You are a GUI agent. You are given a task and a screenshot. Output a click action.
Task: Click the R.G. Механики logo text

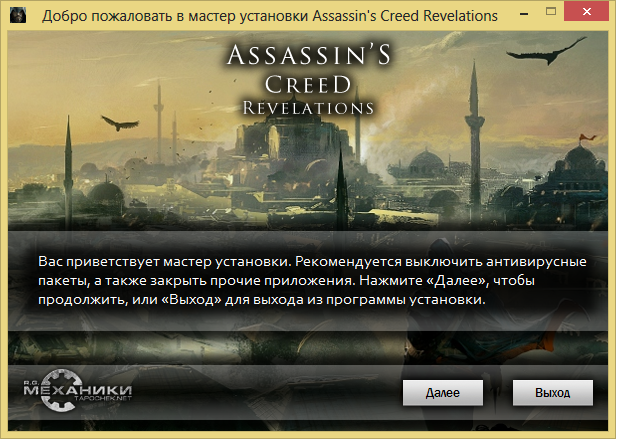tap(78, 390)
